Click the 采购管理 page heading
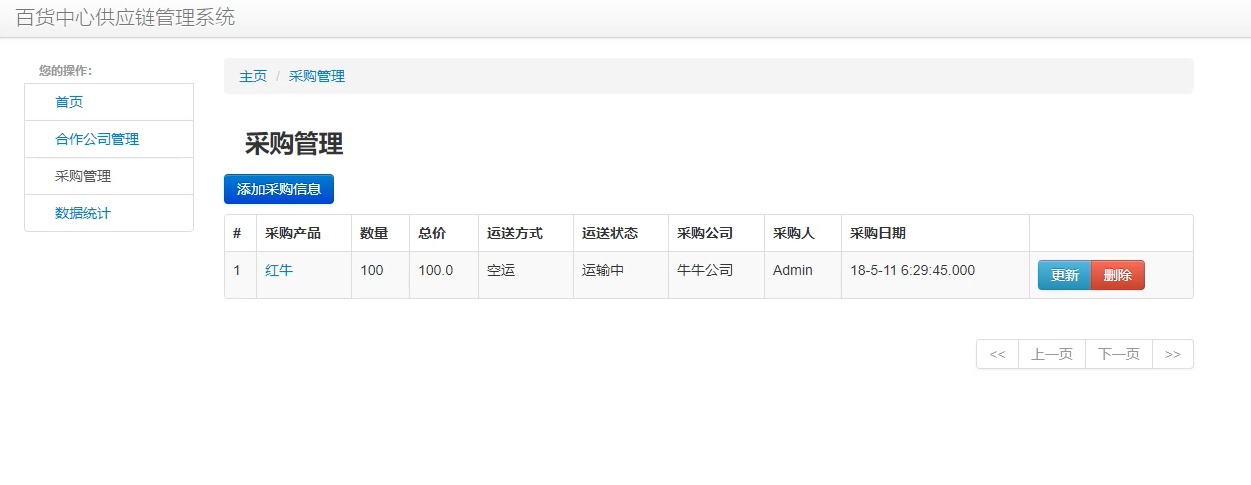The height and width of the screenshot is (485, 1251). point(294,144)
